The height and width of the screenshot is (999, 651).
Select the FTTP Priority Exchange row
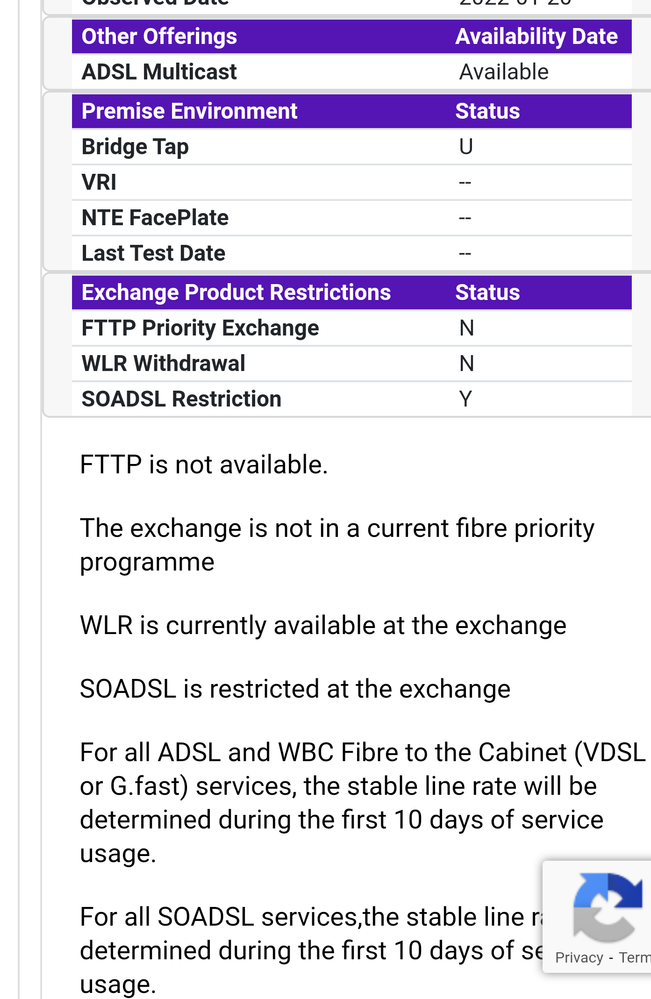click(x=352, y=328)
